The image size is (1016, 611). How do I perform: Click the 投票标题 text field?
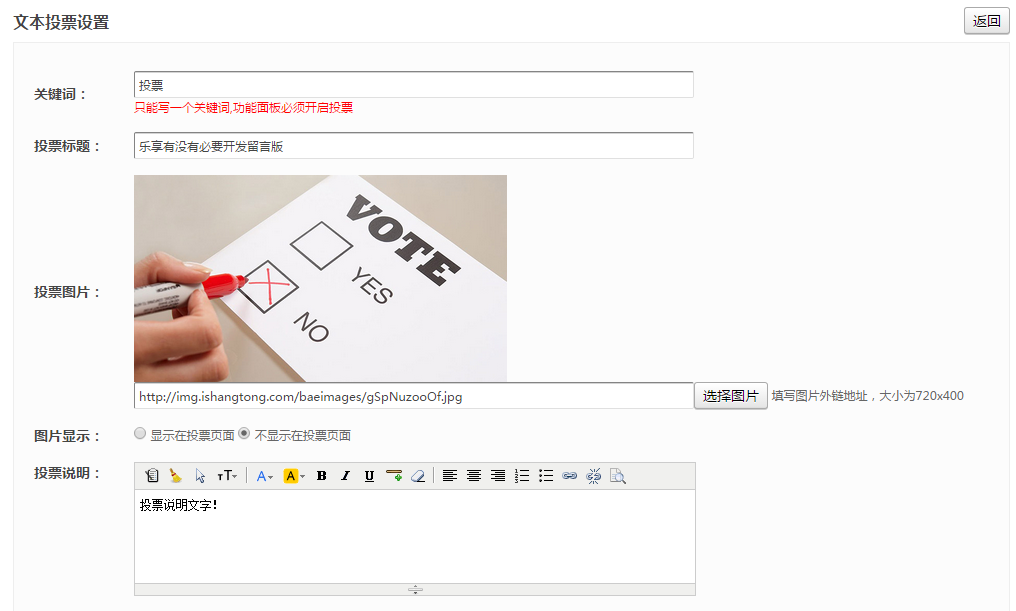413,146
